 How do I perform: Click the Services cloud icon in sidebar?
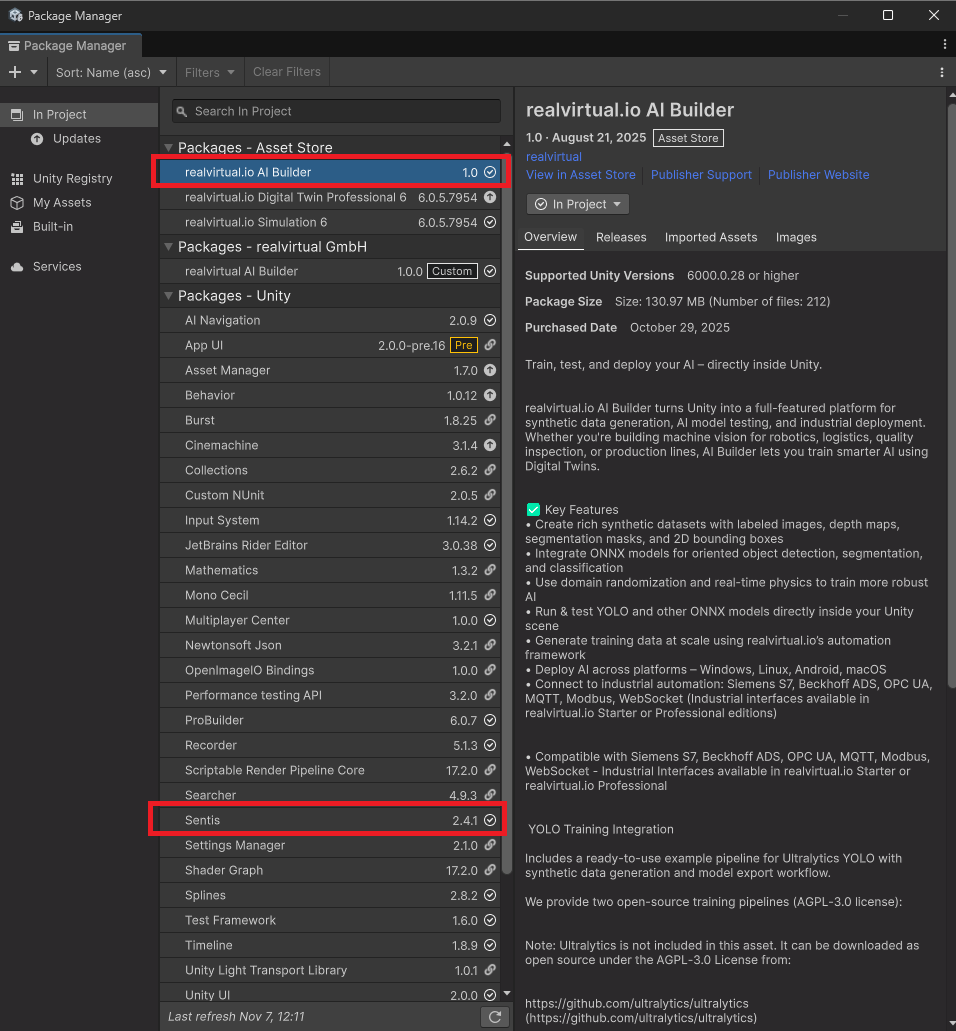(17, 267)
